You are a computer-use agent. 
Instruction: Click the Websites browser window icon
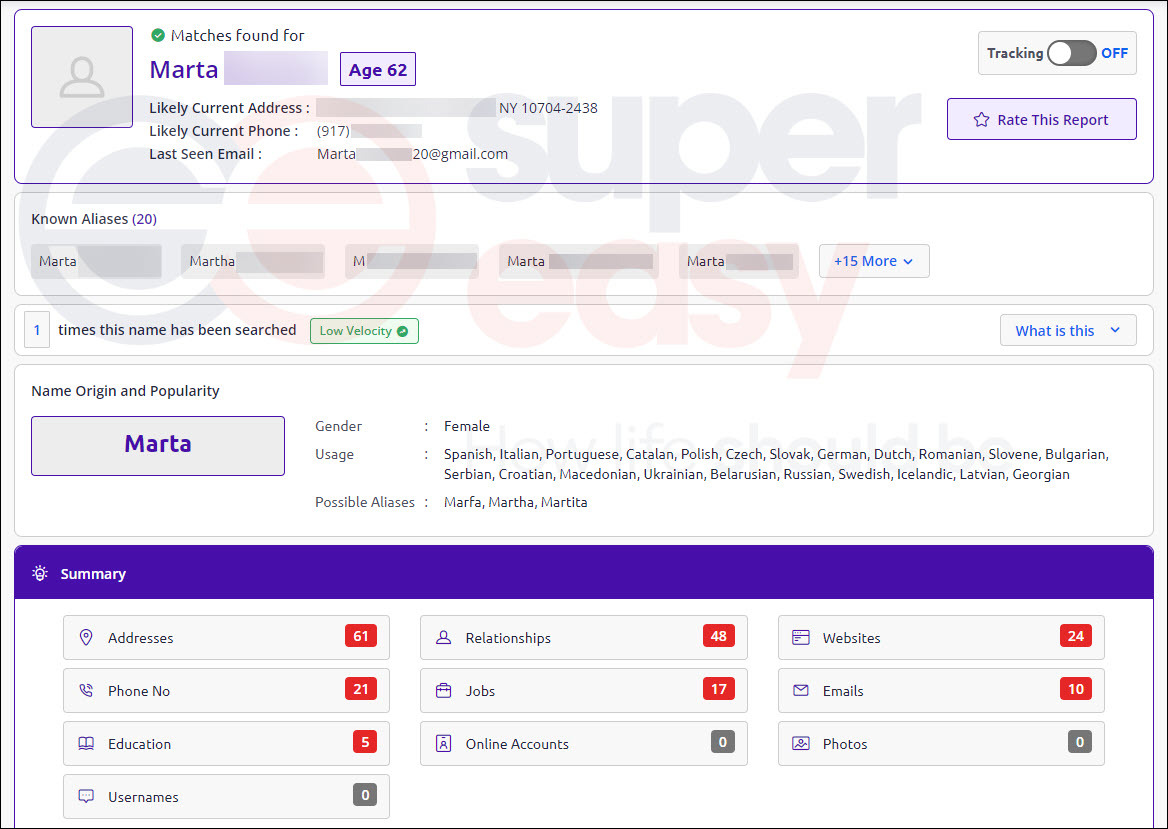(x=801, y=638)
